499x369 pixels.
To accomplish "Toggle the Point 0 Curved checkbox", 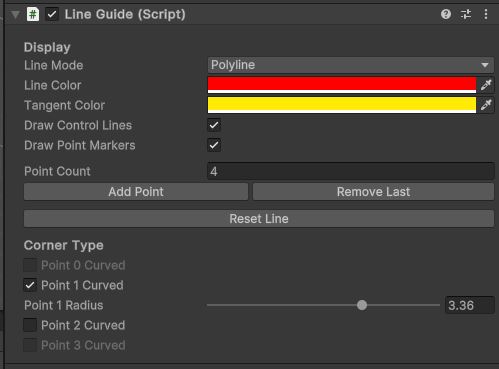I will click(x=30, y=265).
